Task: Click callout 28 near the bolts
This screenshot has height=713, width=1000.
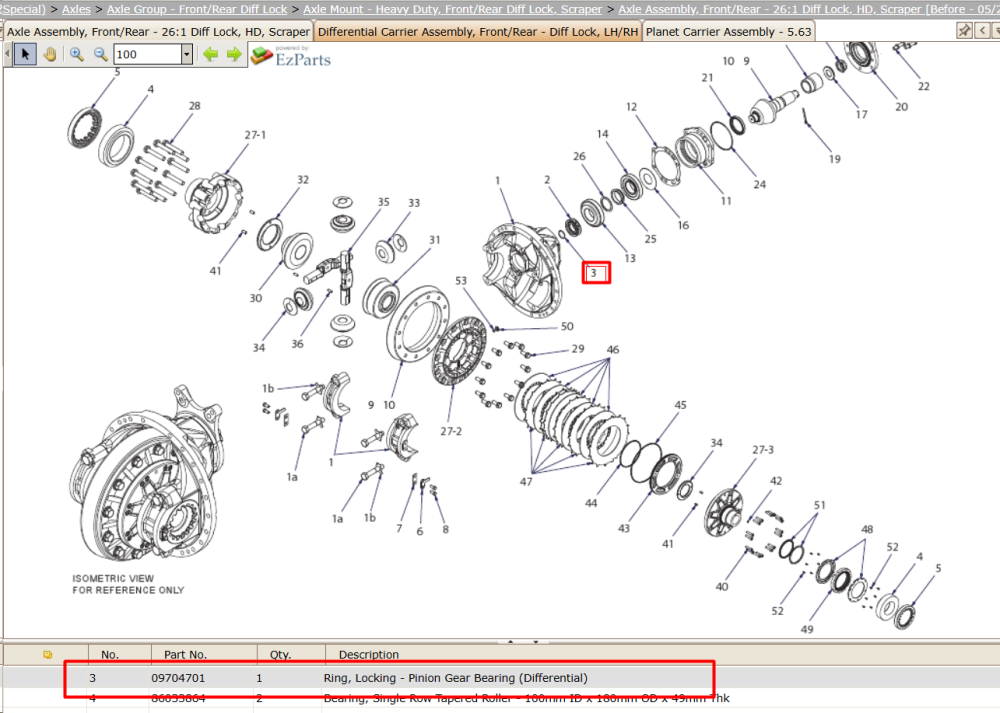Action: (195, 106)
